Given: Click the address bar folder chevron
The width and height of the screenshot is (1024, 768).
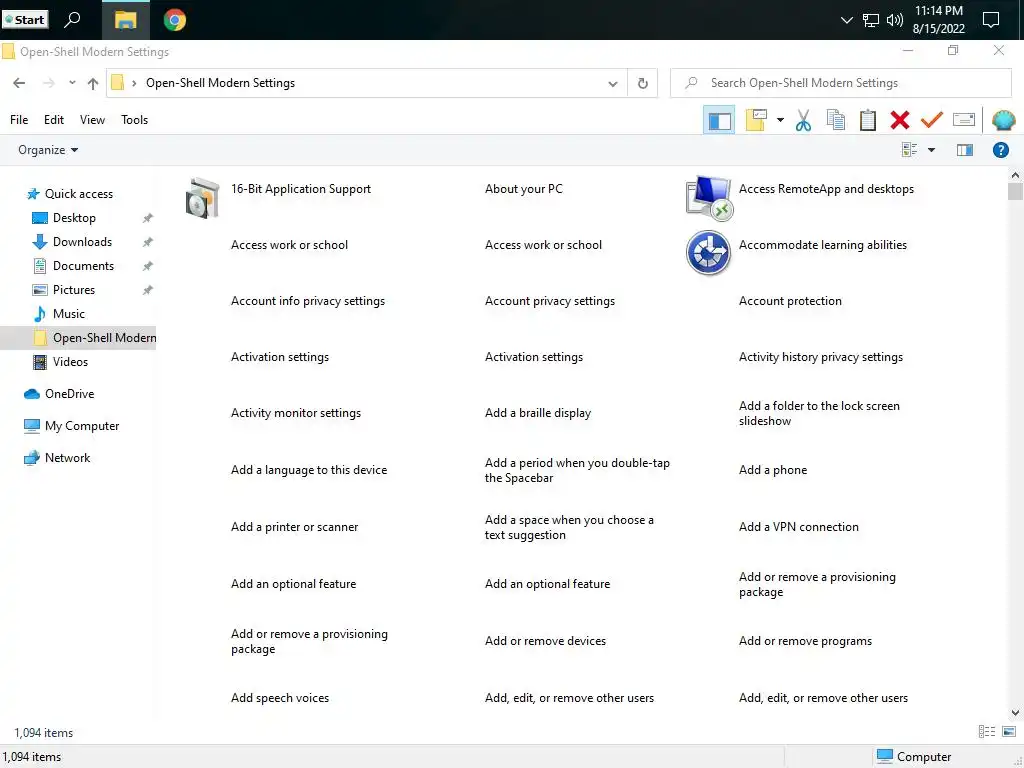Looking at the screenshot, I should (134, 83).
